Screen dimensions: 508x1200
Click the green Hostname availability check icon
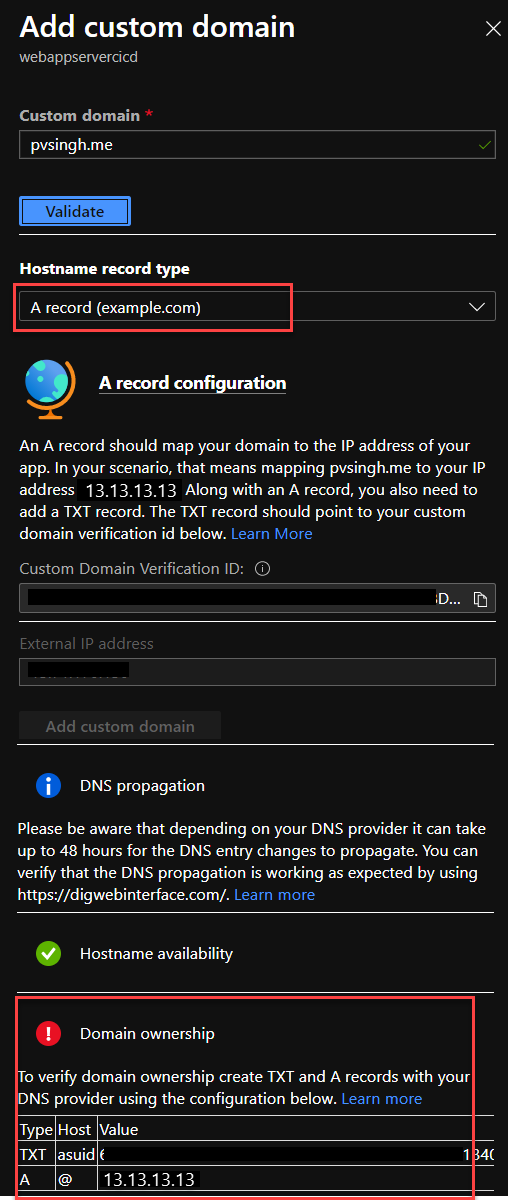click(x=48, y=953)
